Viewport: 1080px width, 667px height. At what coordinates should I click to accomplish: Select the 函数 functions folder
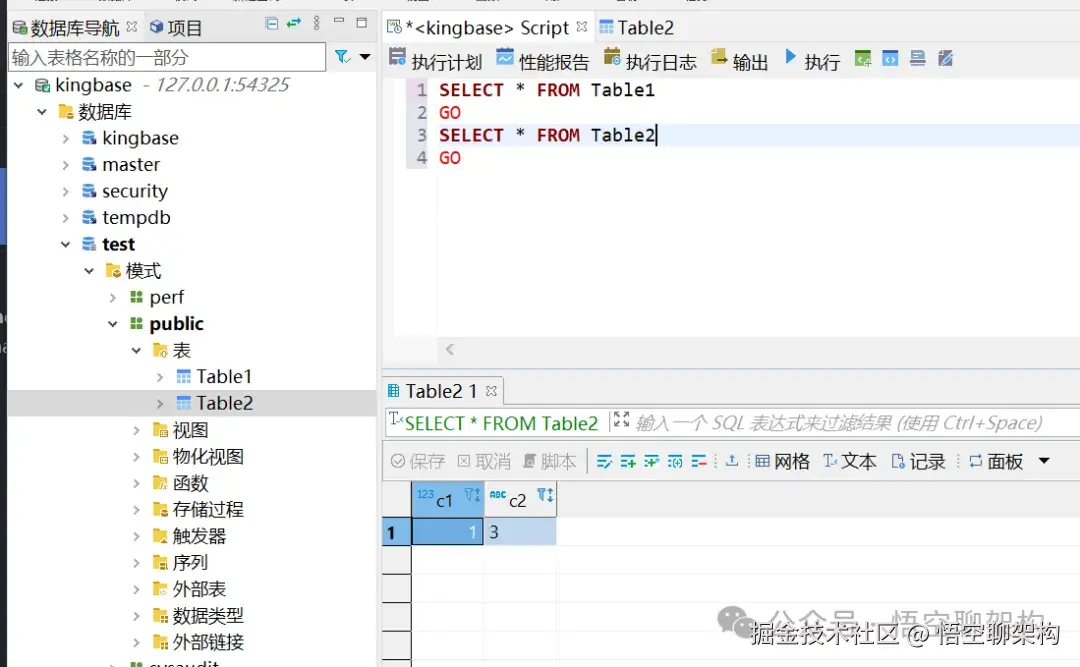(190, 483)
